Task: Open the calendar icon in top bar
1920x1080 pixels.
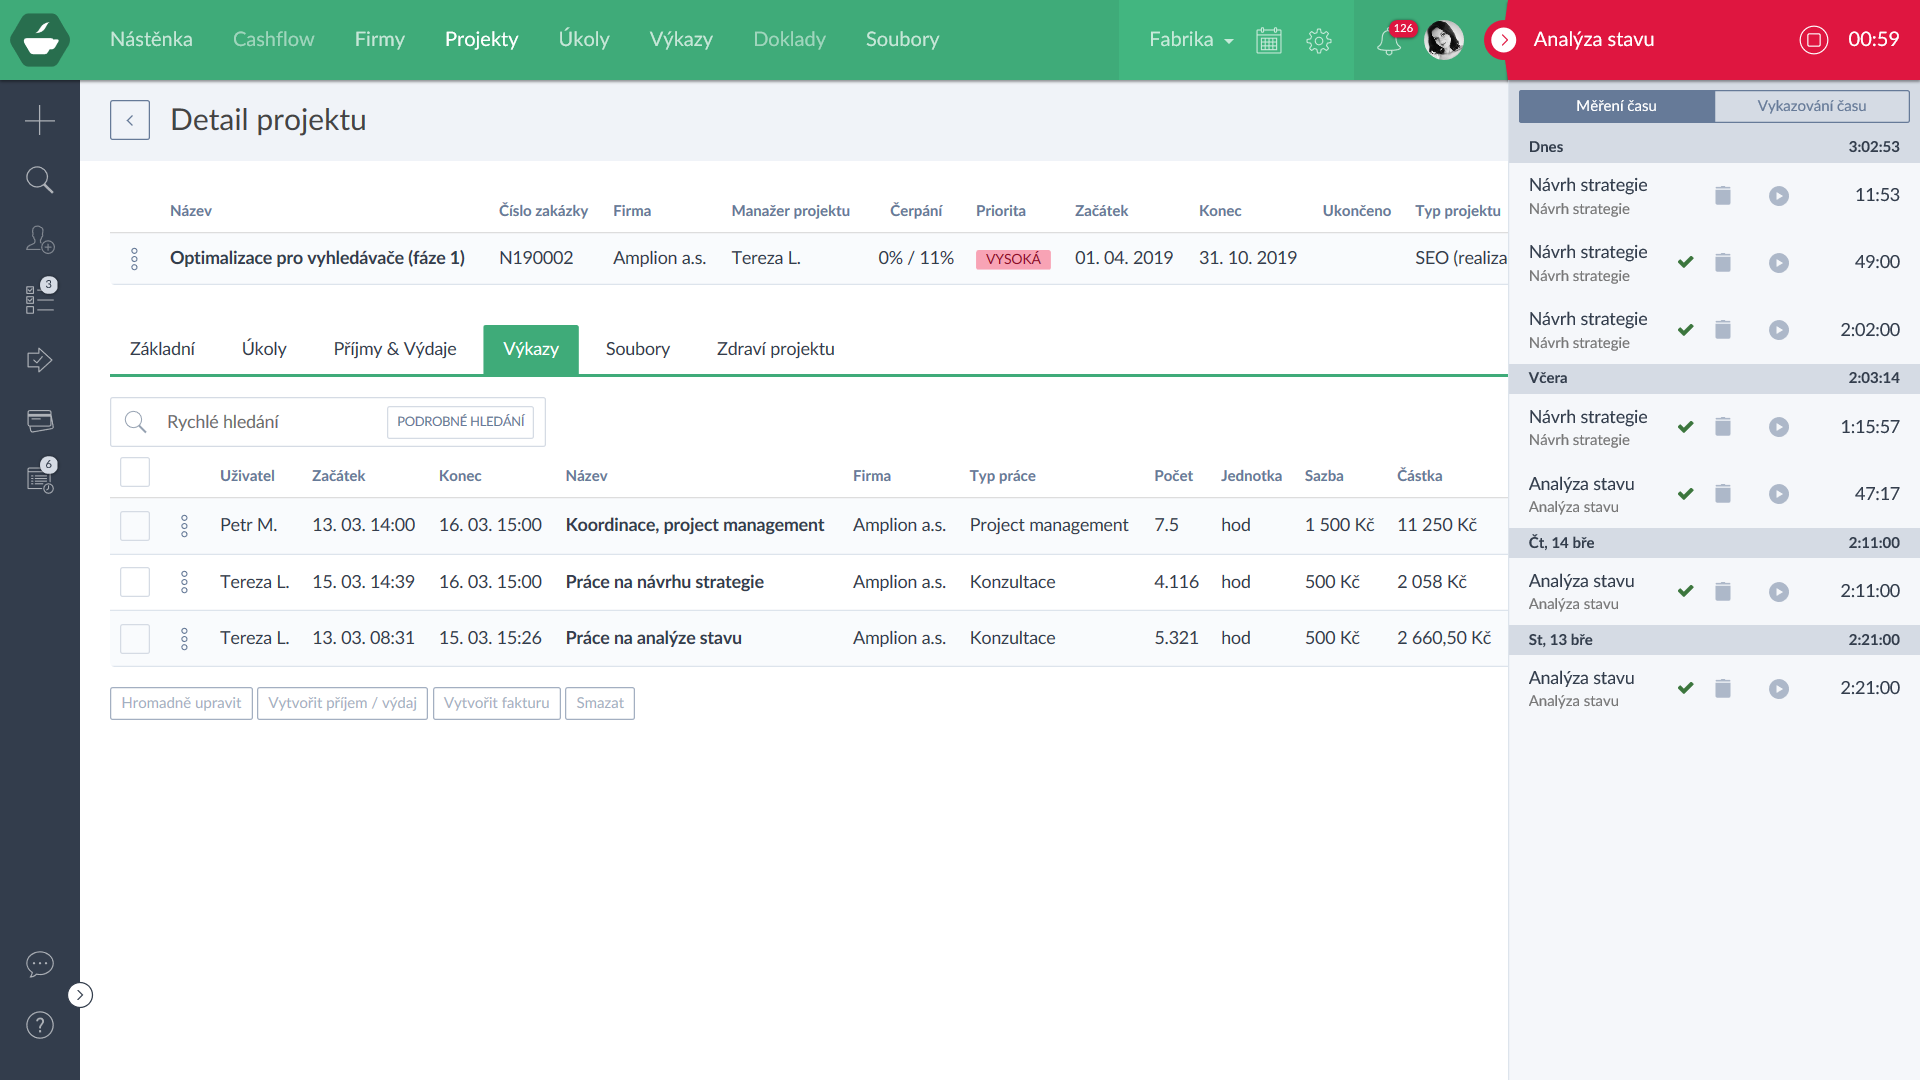Action: tap(1269, 40)
